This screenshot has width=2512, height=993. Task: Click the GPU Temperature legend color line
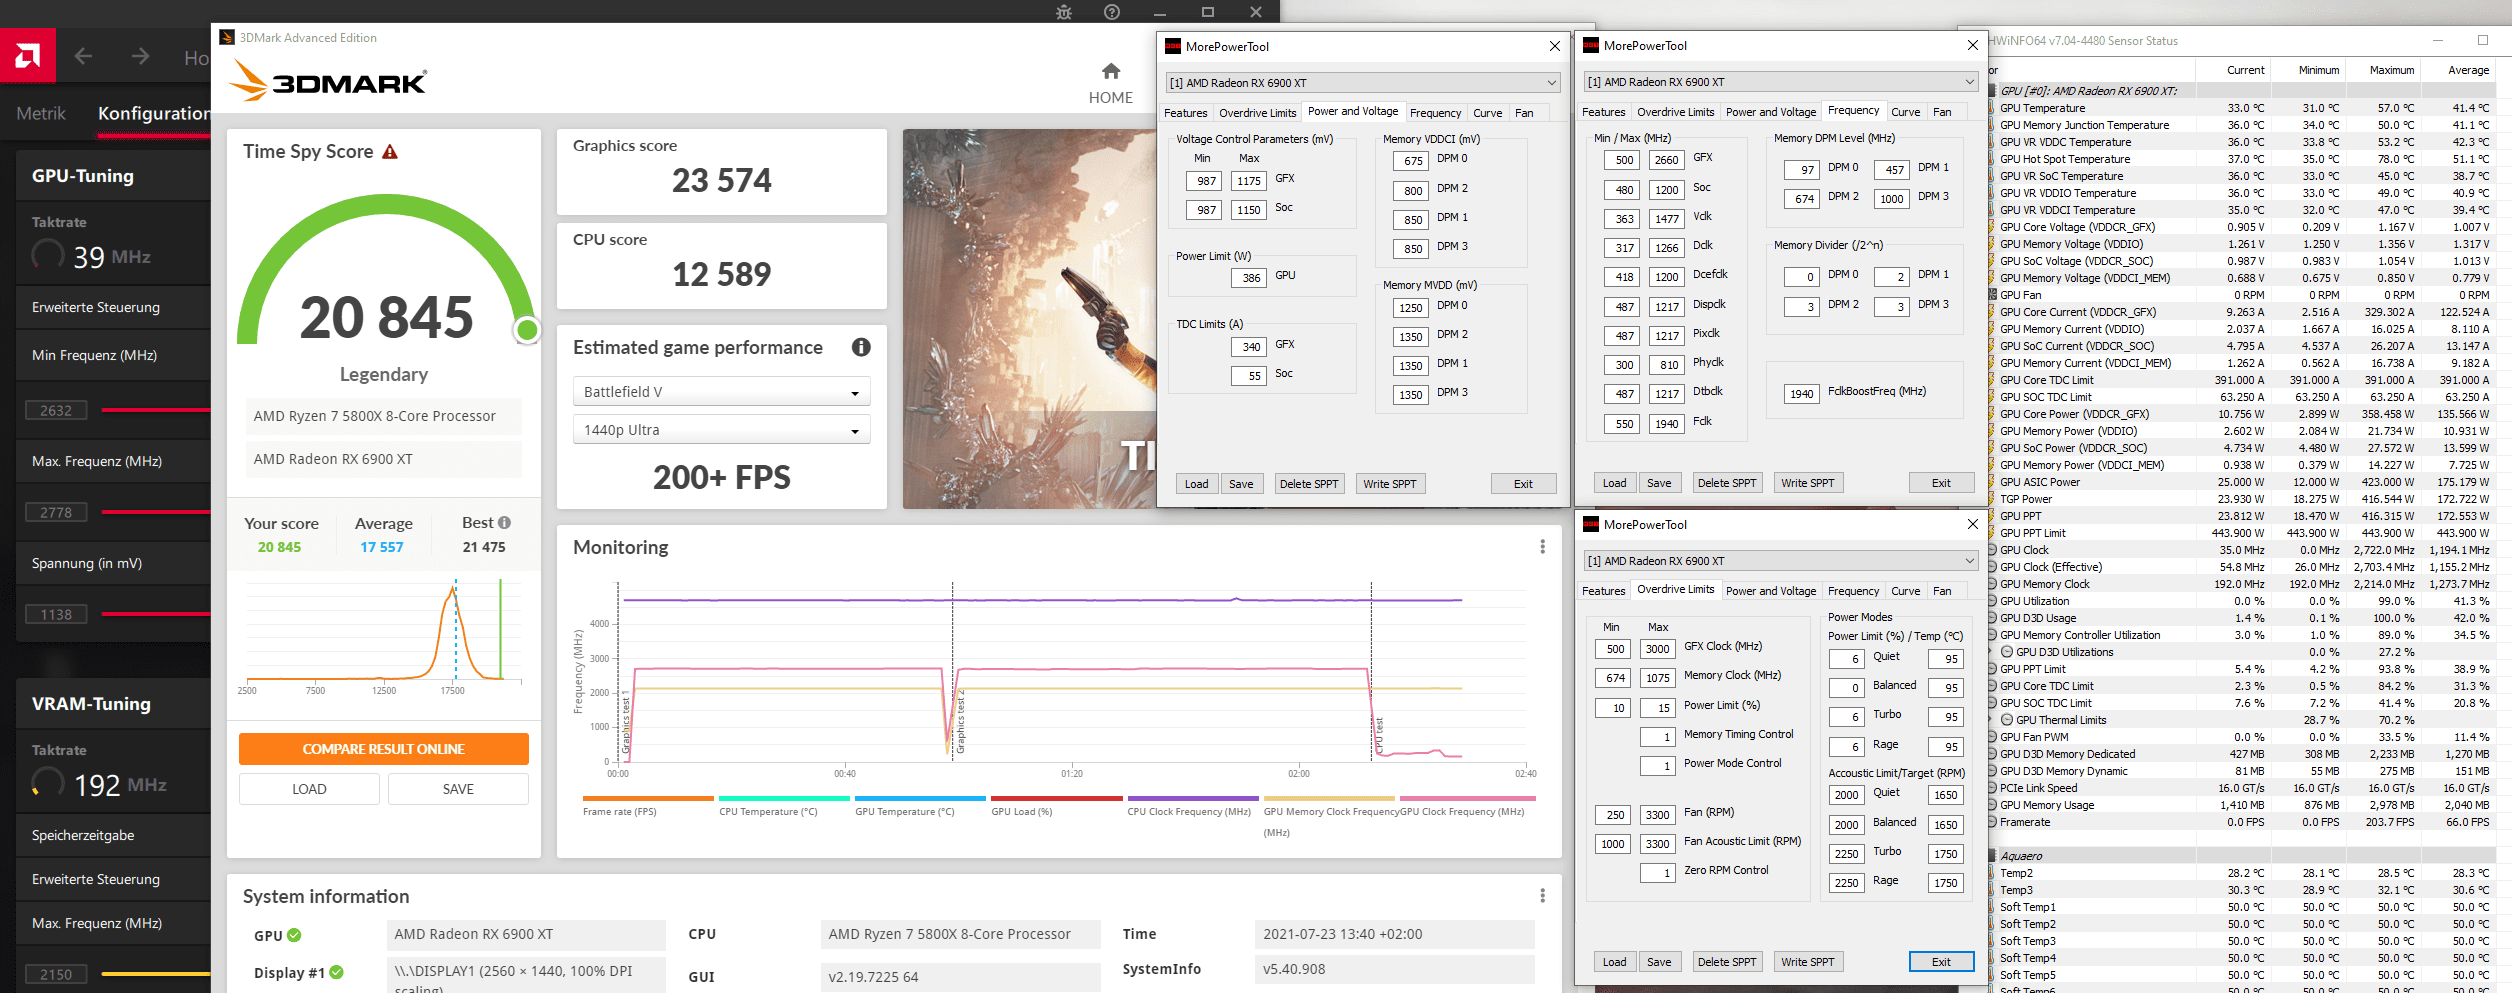pos(920,798)
